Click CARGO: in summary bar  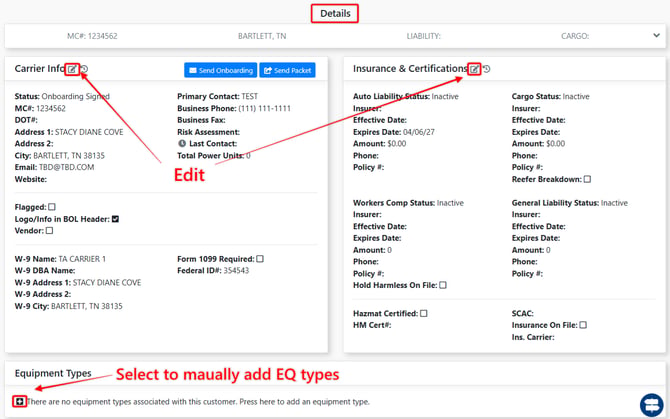[575, 36]
